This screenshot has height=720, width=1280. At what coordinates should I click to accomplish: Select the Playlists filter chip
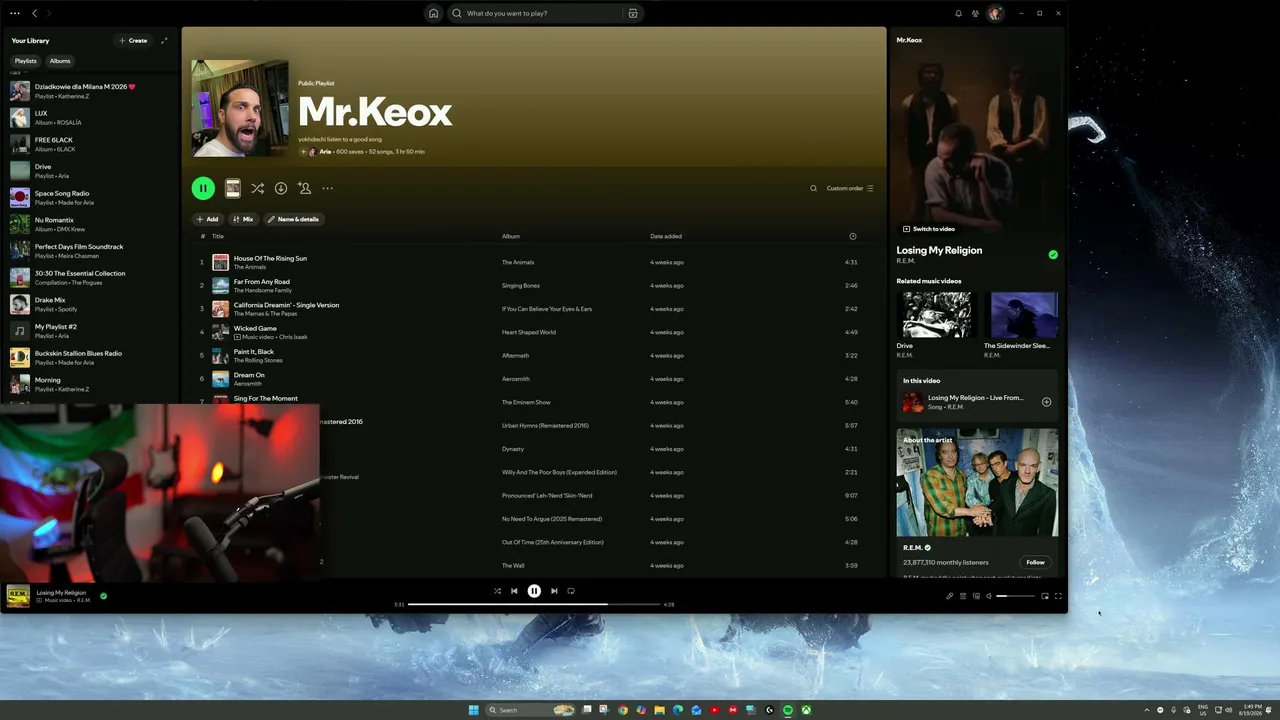25,61
